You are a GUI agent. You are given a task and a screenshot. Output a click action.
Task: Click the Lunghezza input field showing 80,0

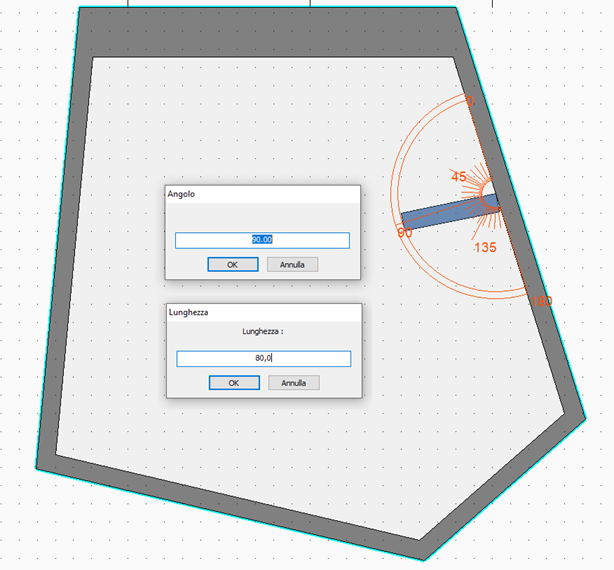pos(264,359)
